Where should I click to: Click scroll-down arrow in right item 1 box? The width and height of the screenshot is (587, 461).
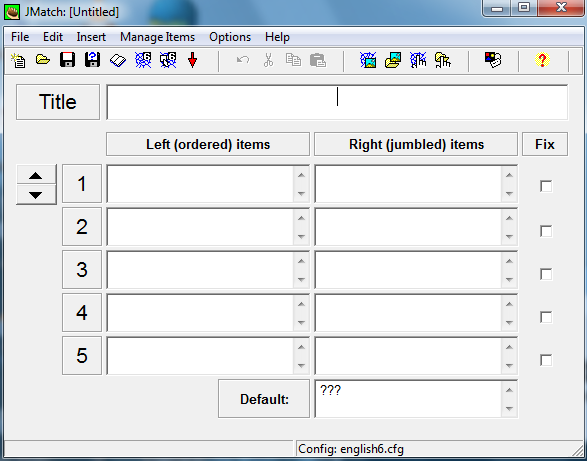click(x=509, y=193)
